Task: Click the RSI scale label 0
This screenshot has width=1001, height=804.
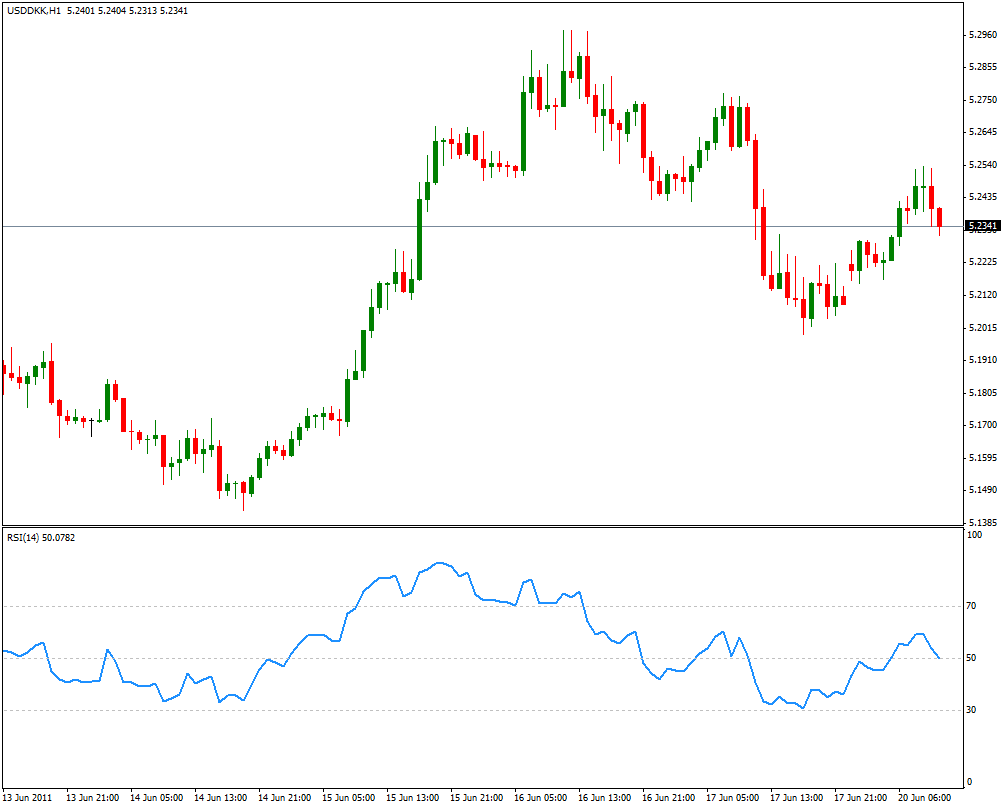Action: (970, 782)
